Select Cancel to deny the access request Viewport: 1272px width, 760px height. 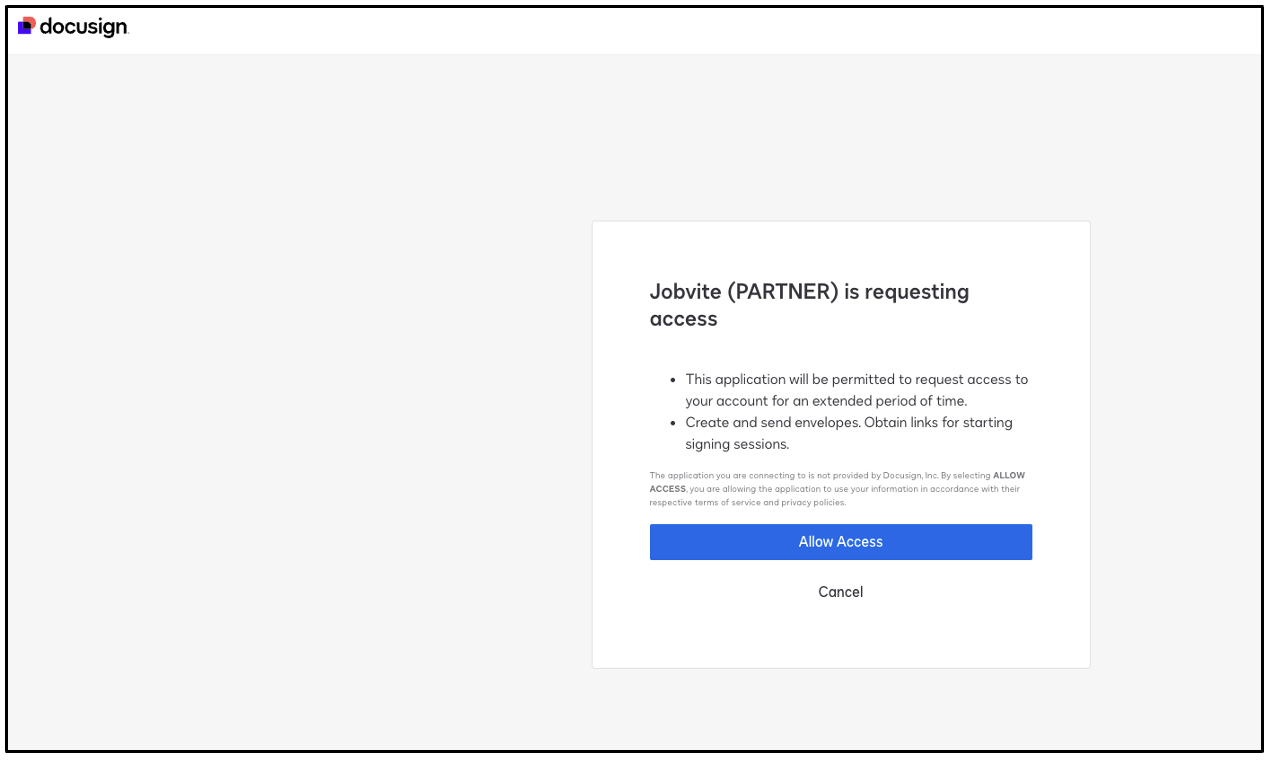point(840,592)
